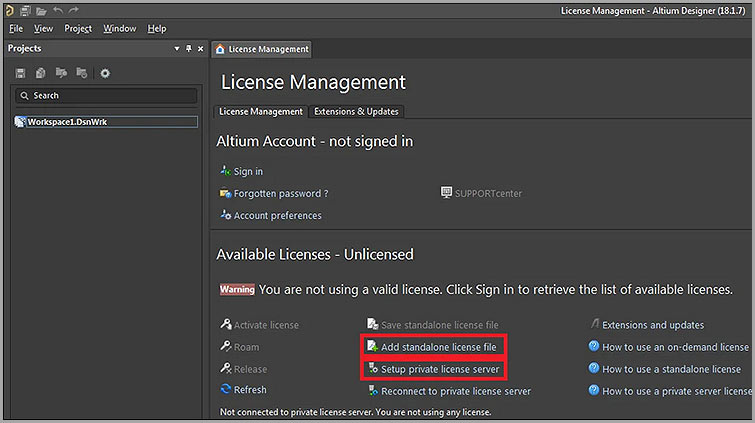The image size is (755, 423).
Task: Switch to Extensions & Updates tab
Action: coord(356,112)
